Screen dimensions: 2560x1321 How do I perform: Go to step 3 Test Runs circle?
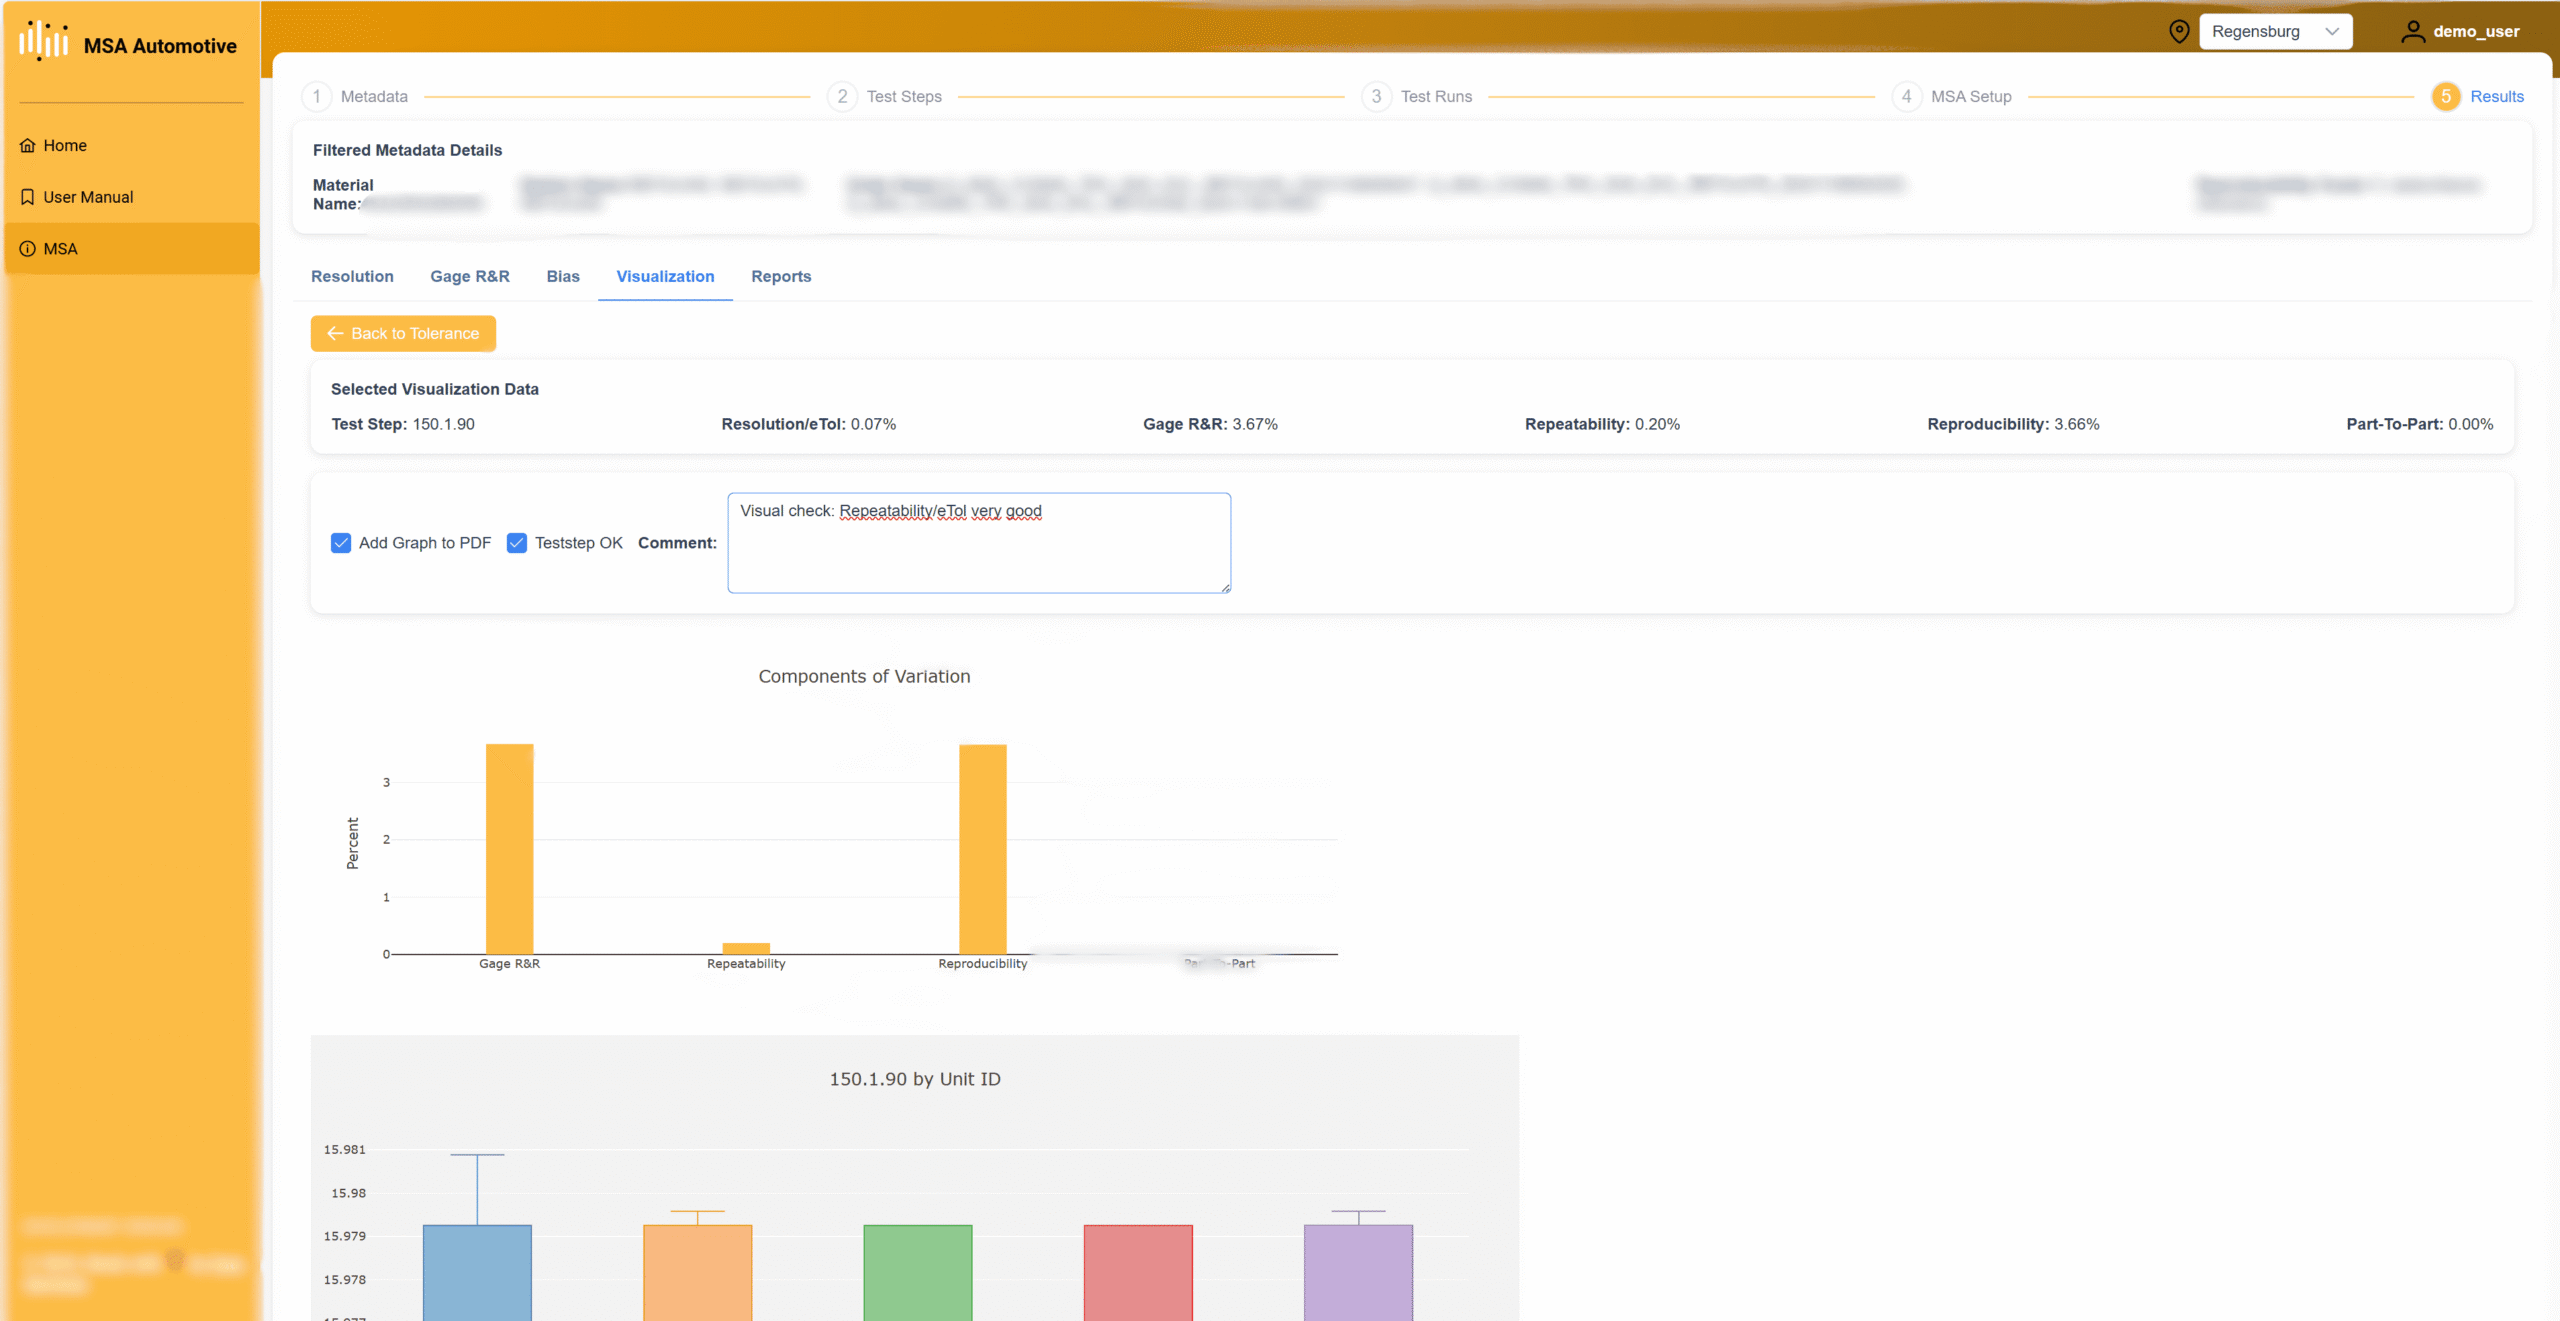pyautogui.click(x=1376, y=96)
